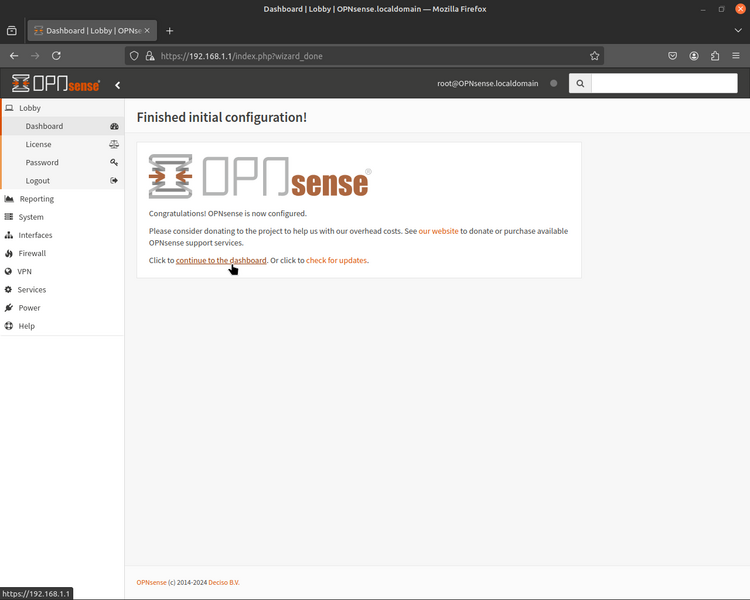Click the License scales icon

pos(114,144)
